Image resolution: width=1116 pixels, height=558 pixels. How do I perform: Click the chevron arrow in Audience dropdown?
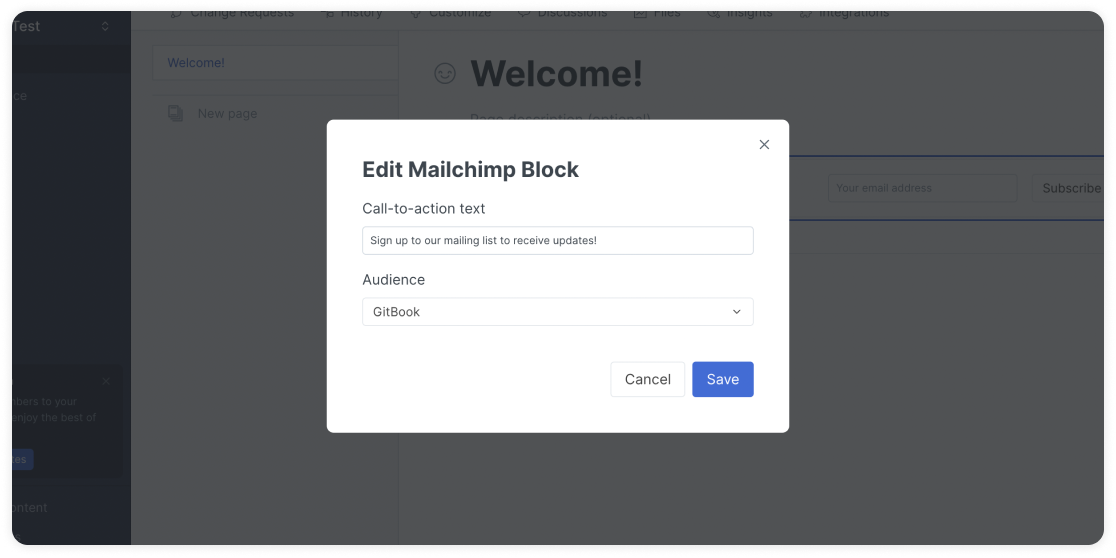(737, 312)
